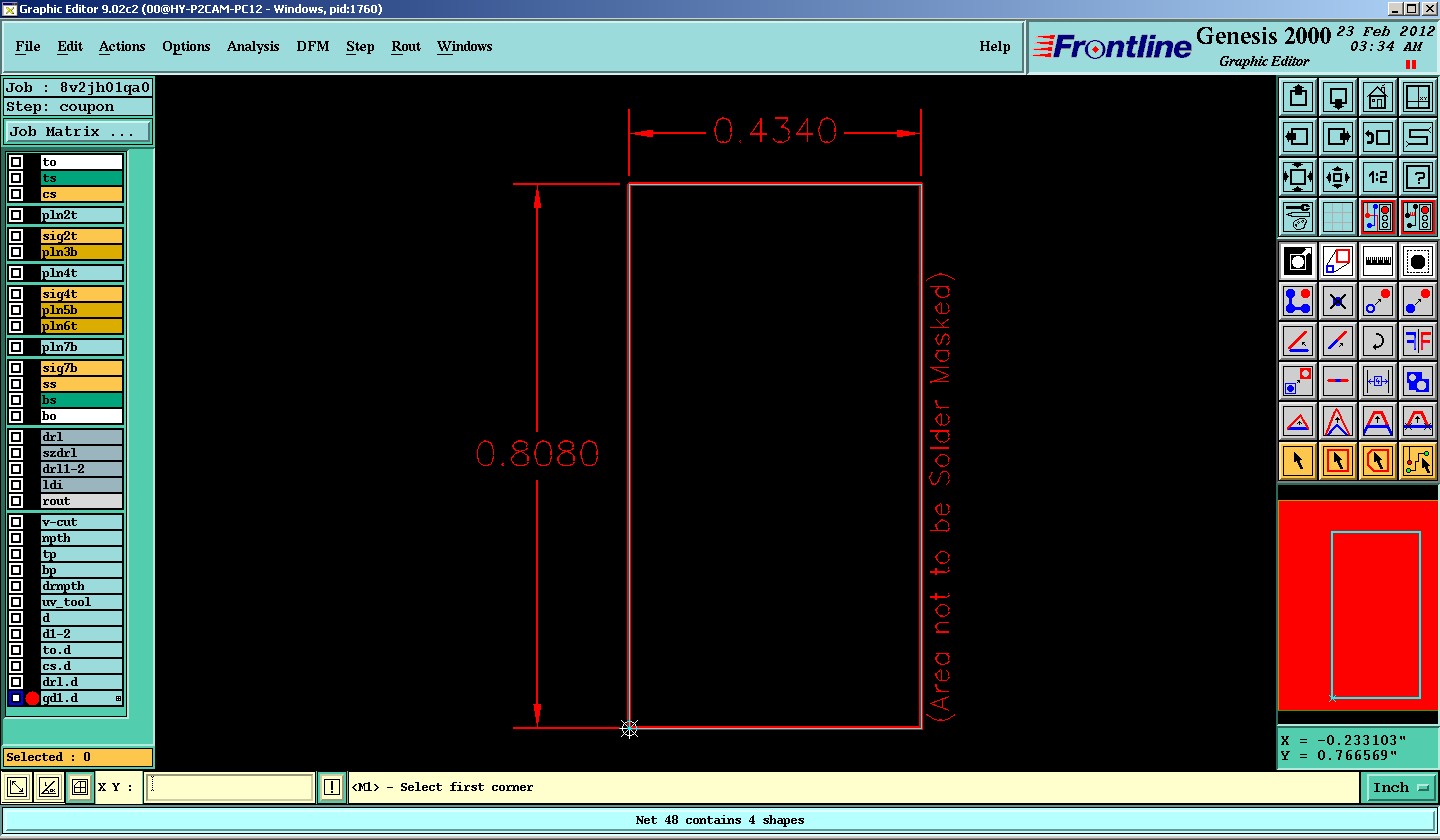Open the Windows menu

[x=464, y=46]
